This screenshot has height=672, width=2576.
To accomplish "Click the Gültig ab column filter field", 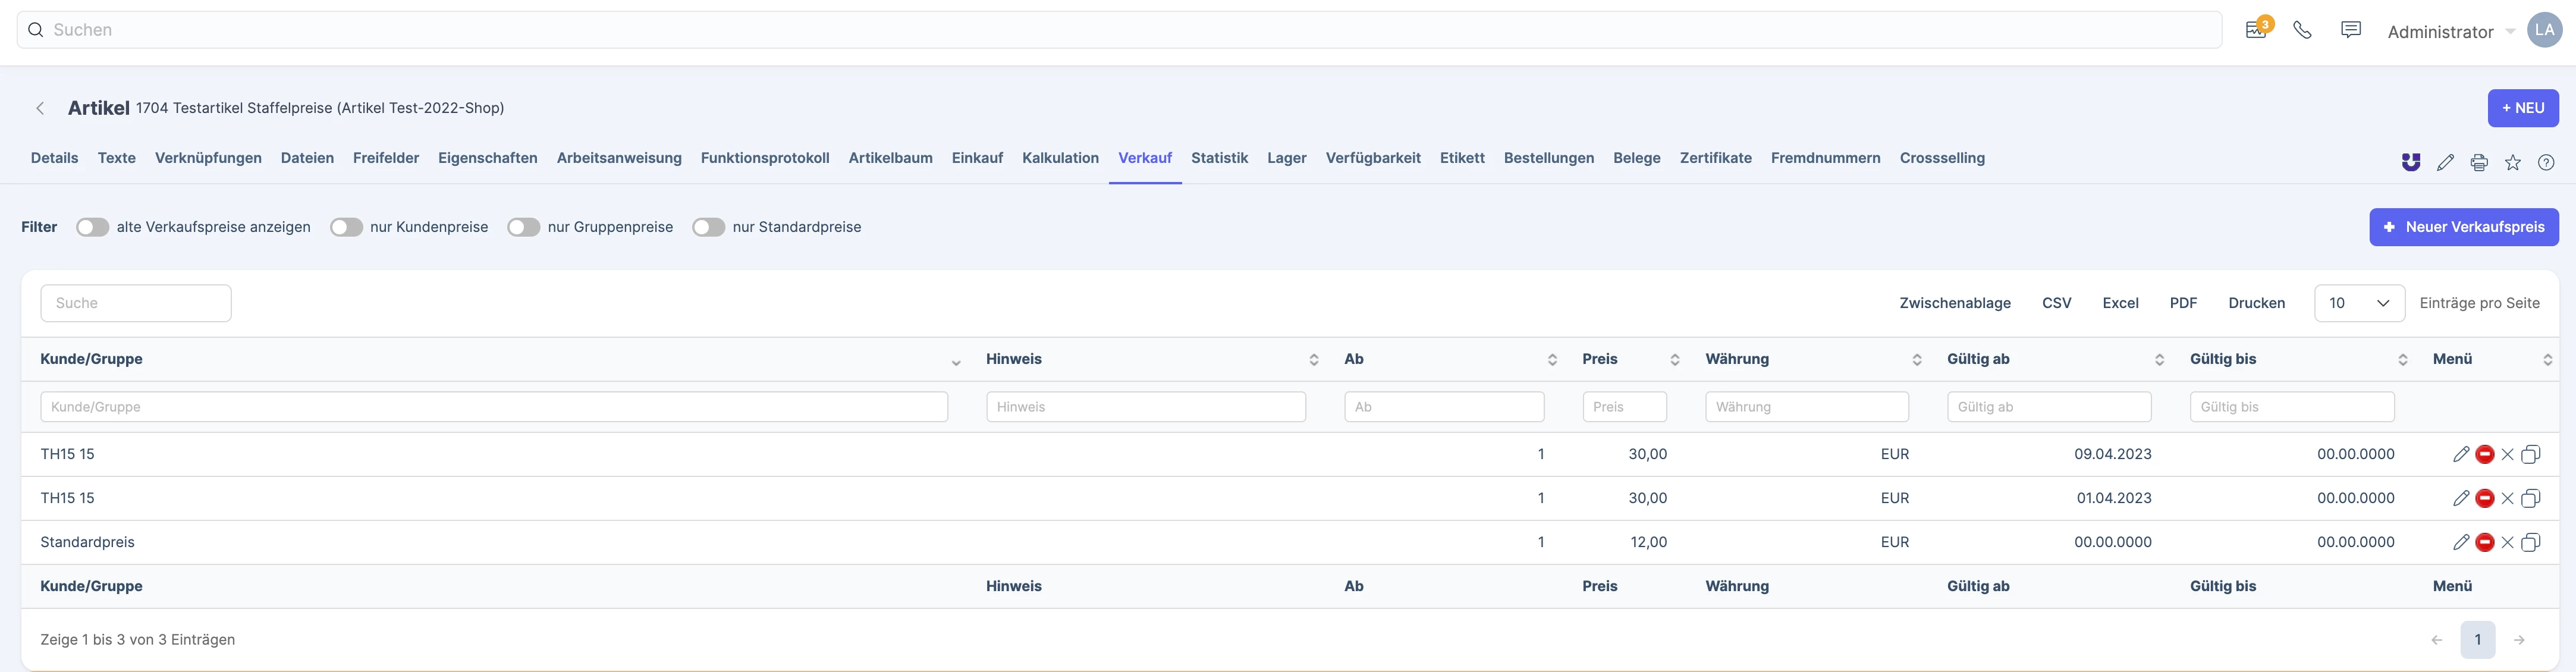I will click(x=2049, y=407).
